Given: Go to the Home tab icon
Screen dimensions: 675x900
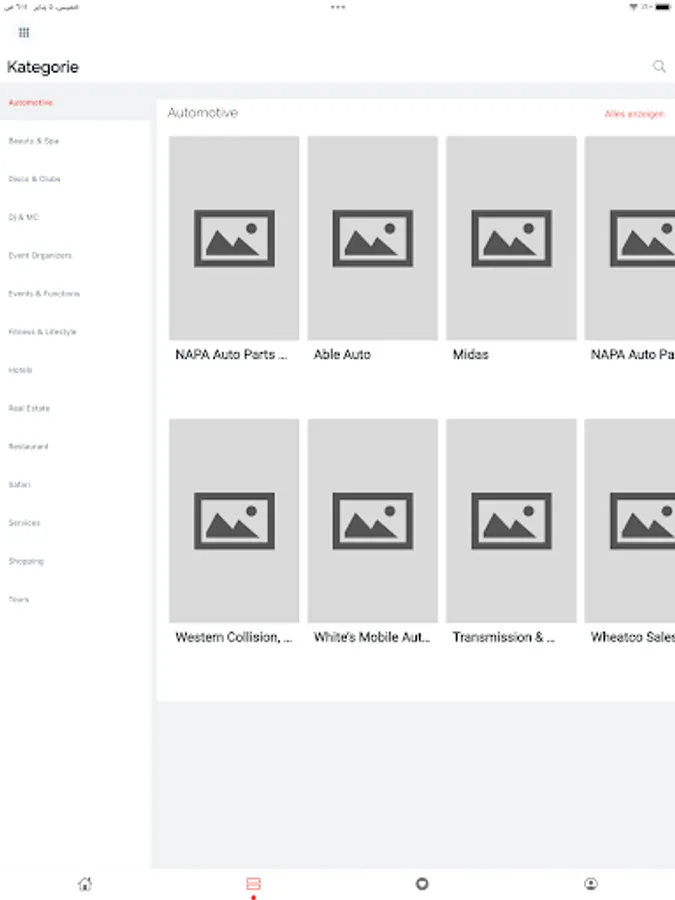Looking at the screenshot, I should (x=85, y=883).
